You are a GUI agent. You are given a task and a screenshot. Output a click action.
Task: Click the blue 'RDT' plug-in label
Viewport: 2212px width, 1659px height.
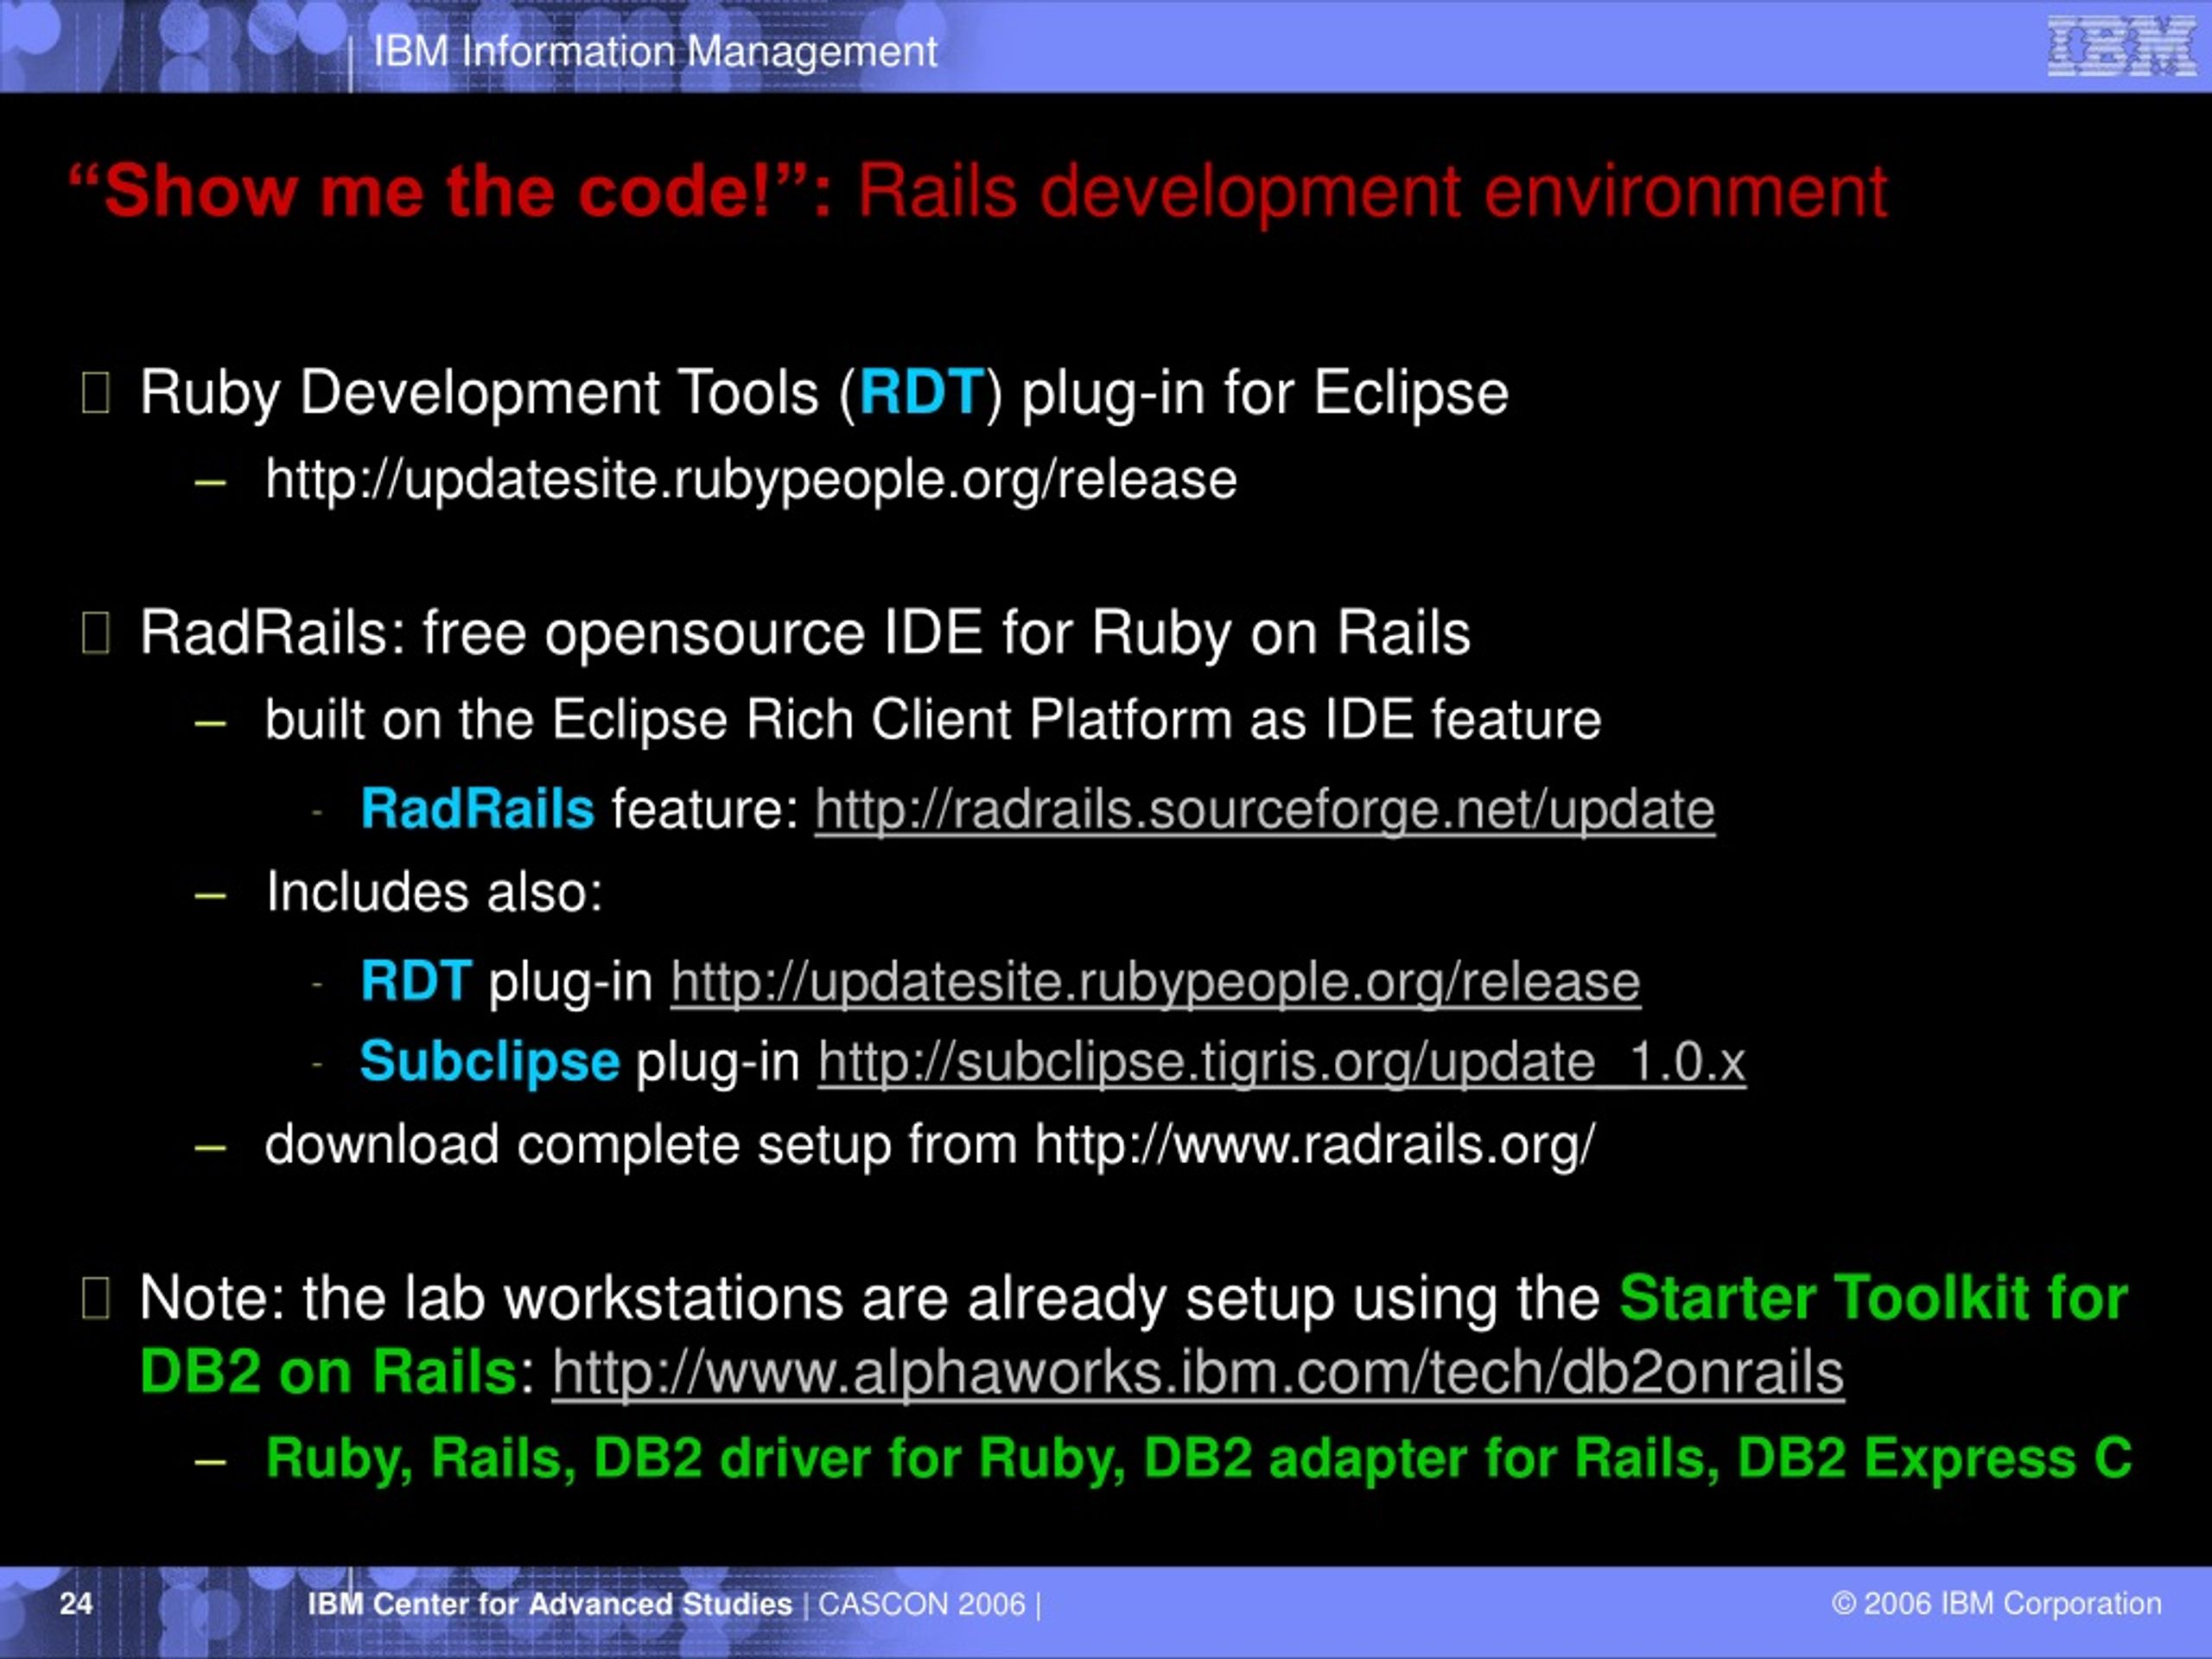click(x=416, y=981)
